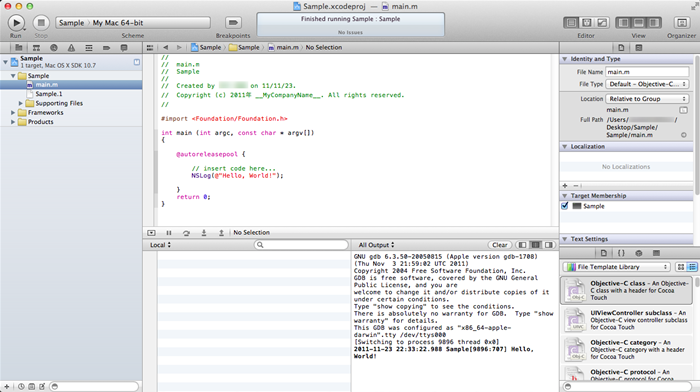
Task: Open the File Type dropdown
Action: pyautogui.click(x=647, y=84)
